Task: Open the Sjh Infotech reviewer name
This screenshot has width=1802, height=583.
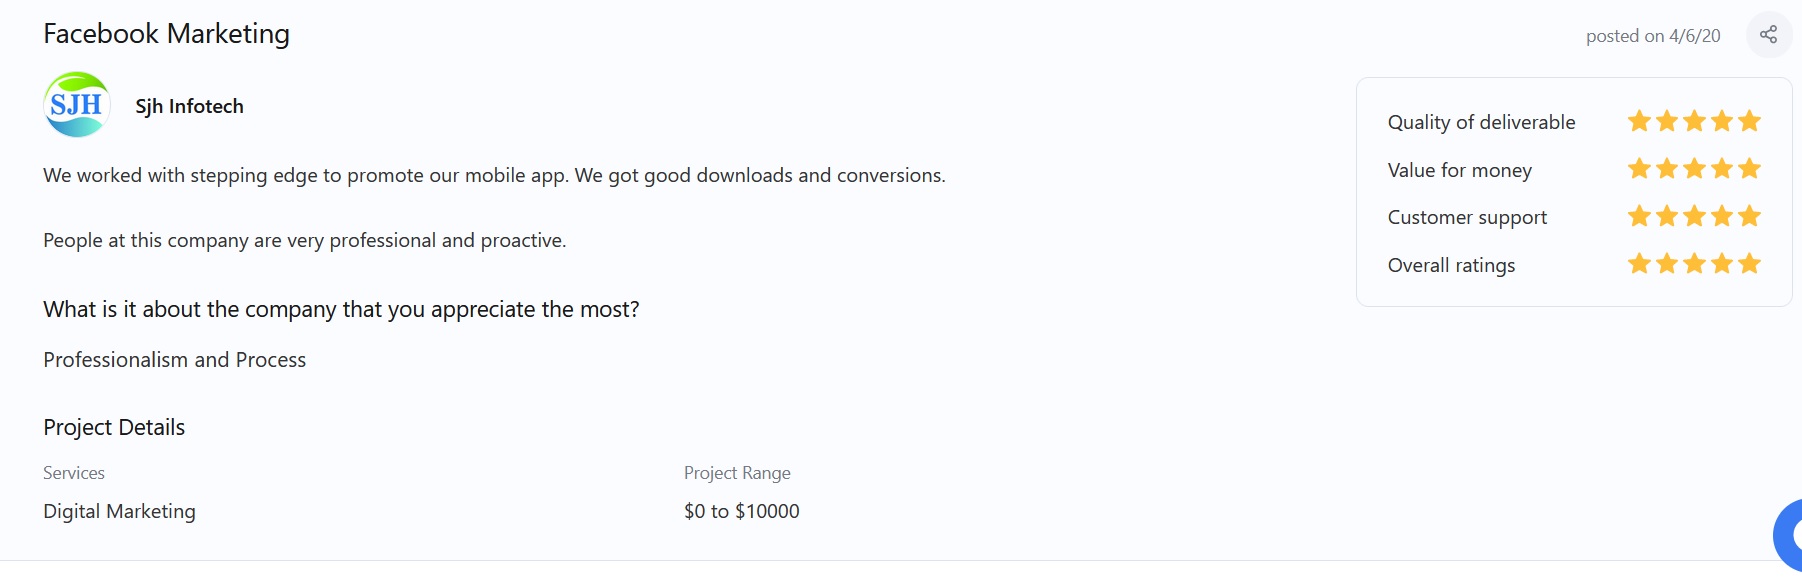Action: 190,106
